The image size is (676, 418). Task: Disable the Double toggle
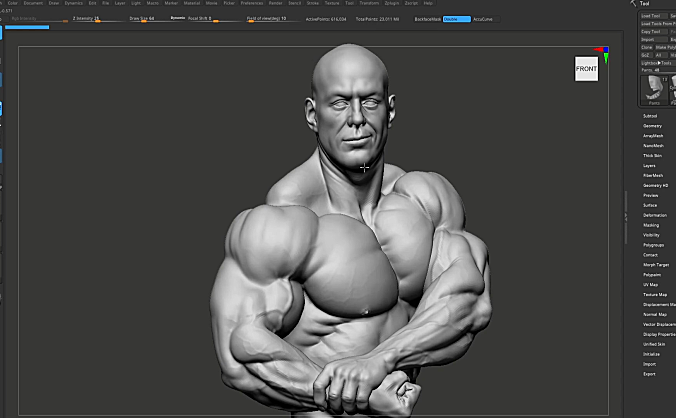click(x=457, y=19)
